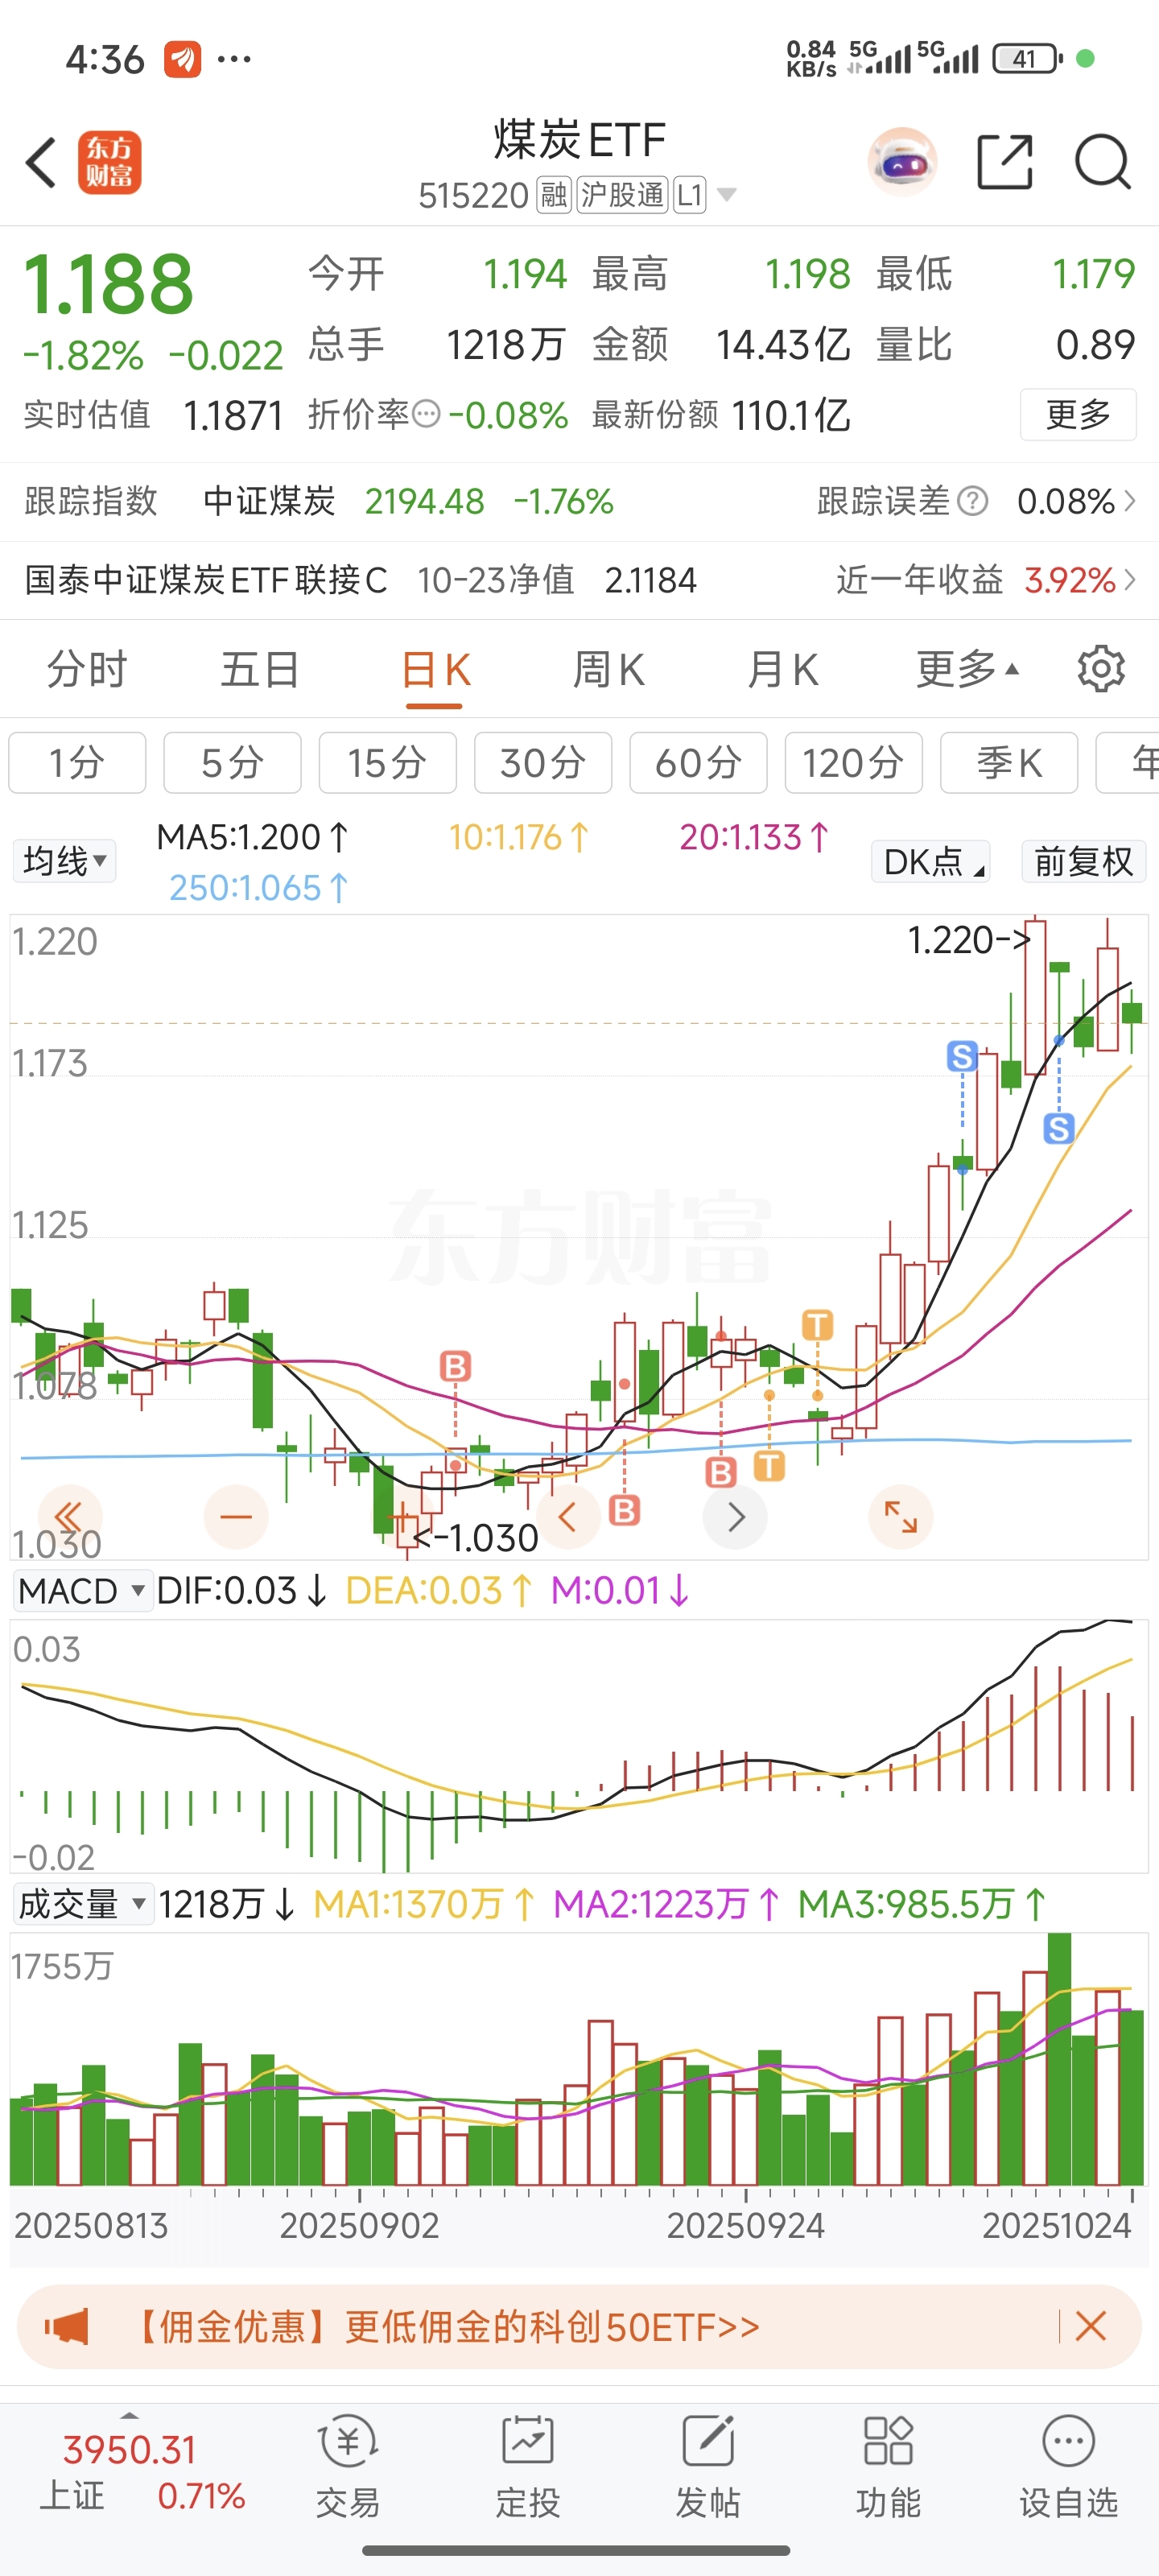Open 近一年收益 3.92% details chevron
Screen dimensions: 1159x2576
tap(1130, 580)
